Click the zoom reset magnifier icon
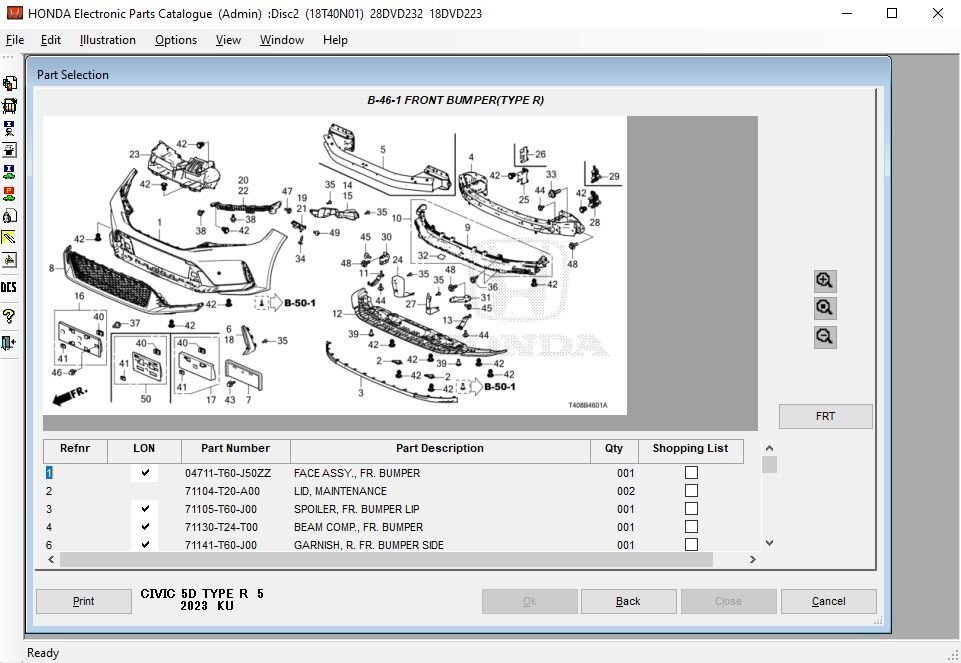Viewport: 961px width, 663px height. 824,309
